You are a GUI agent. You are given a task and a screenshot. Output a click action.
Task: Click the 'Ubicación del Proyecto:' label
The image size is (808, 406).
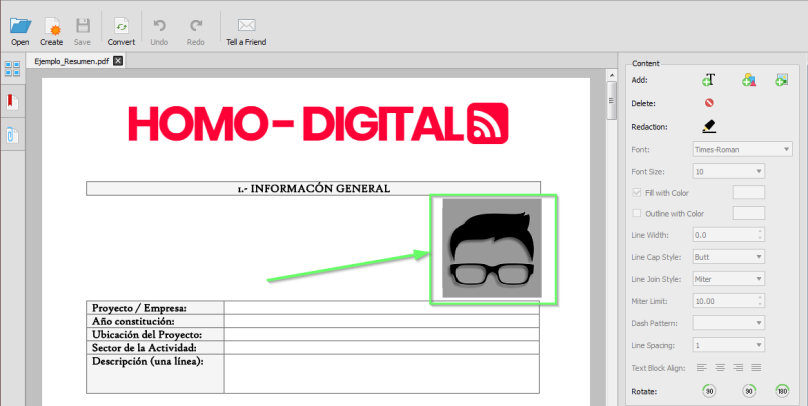(x=147, y=334)
